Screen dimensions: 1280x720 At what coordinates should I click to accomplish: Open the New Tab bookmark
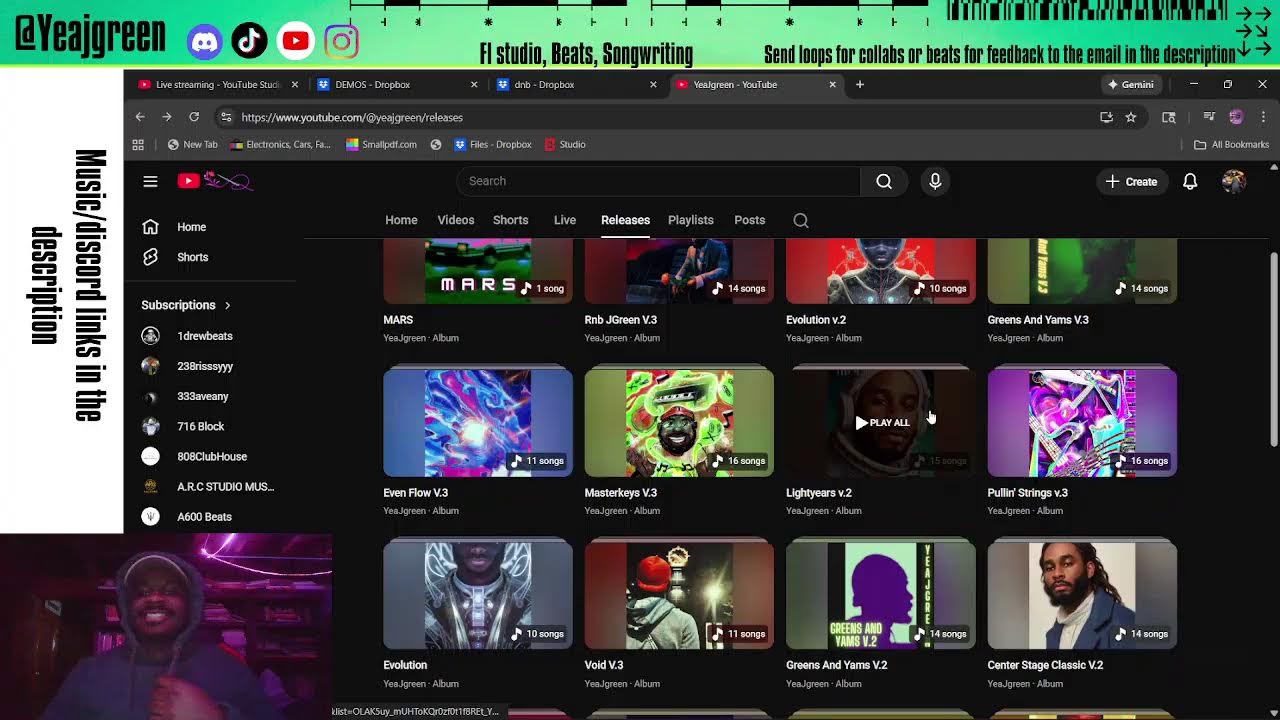[x=192, y=144]
